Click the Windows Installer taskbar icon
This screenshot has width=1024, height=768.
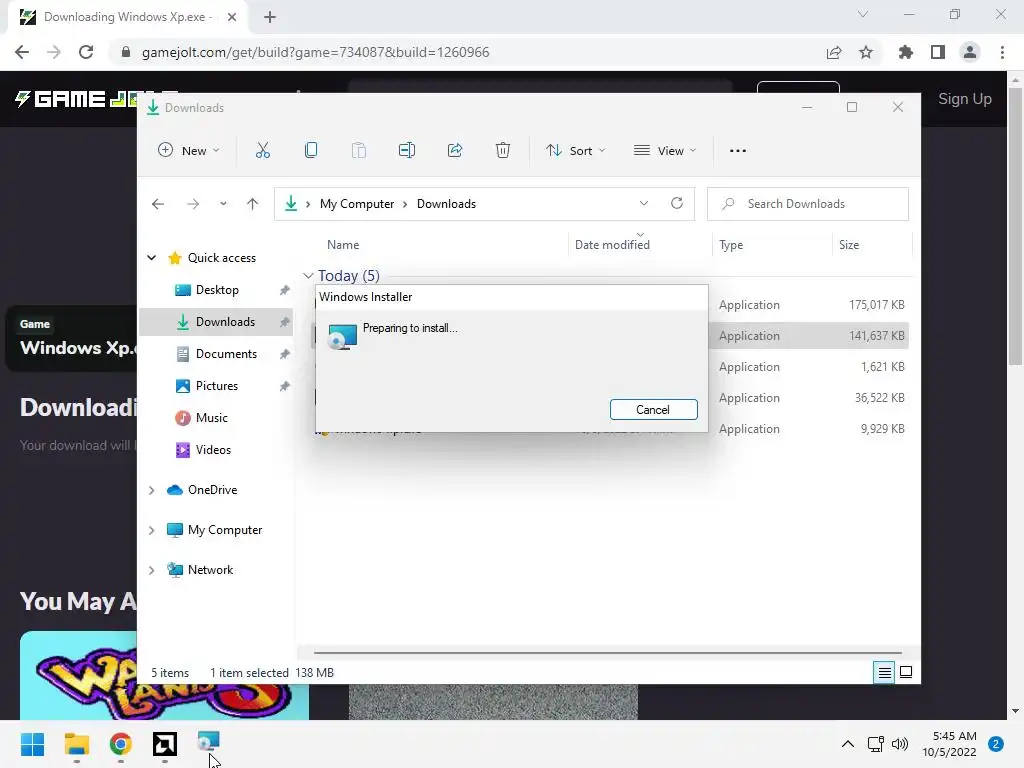pos(209,742)
